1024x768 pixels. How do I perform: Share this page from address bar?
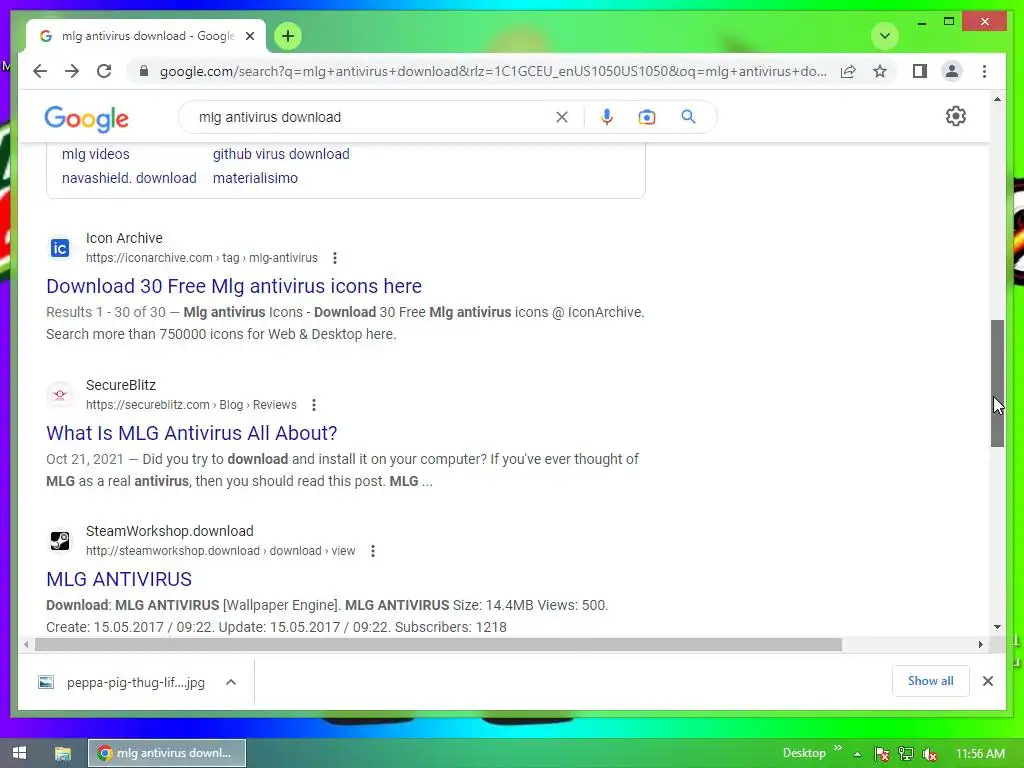pyautogui.click(x=848, y=71)
